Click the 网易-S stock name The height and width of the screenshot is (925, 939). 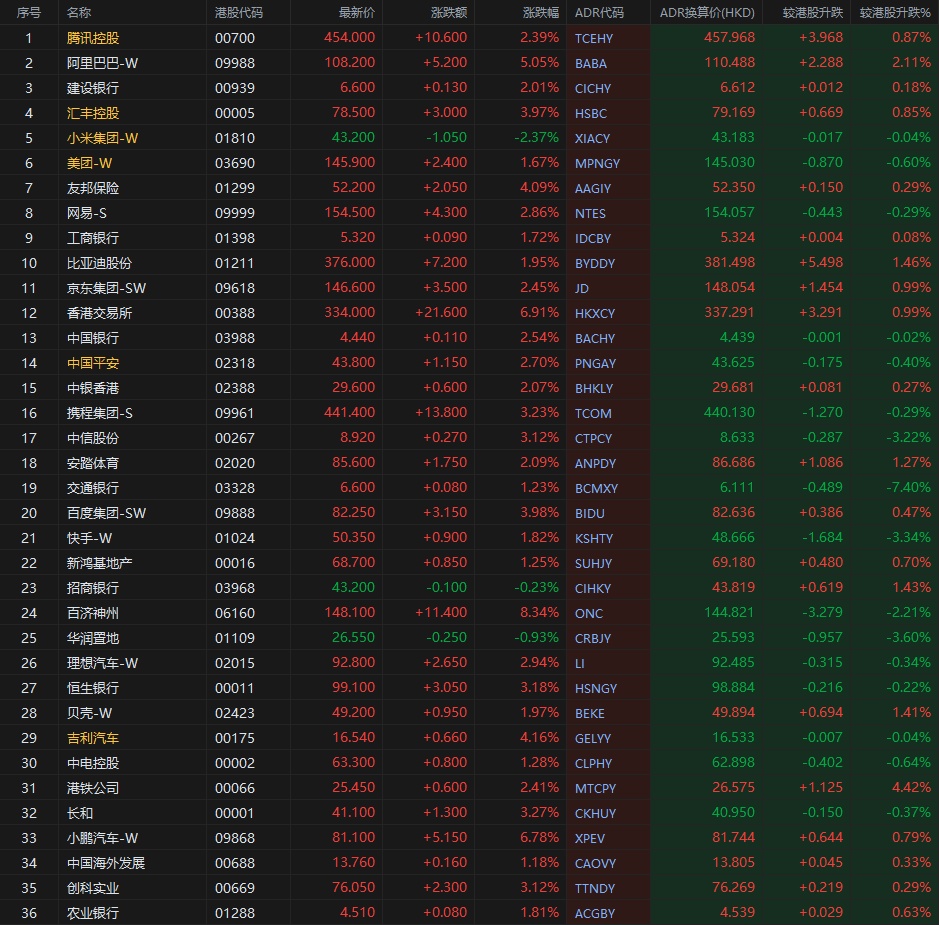point(87,213)
